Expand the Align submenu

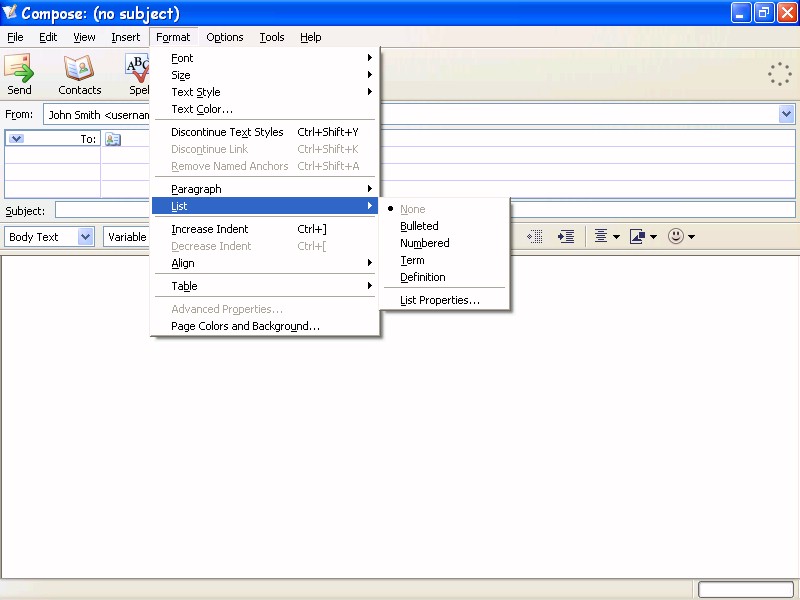[x=265, y=263]
